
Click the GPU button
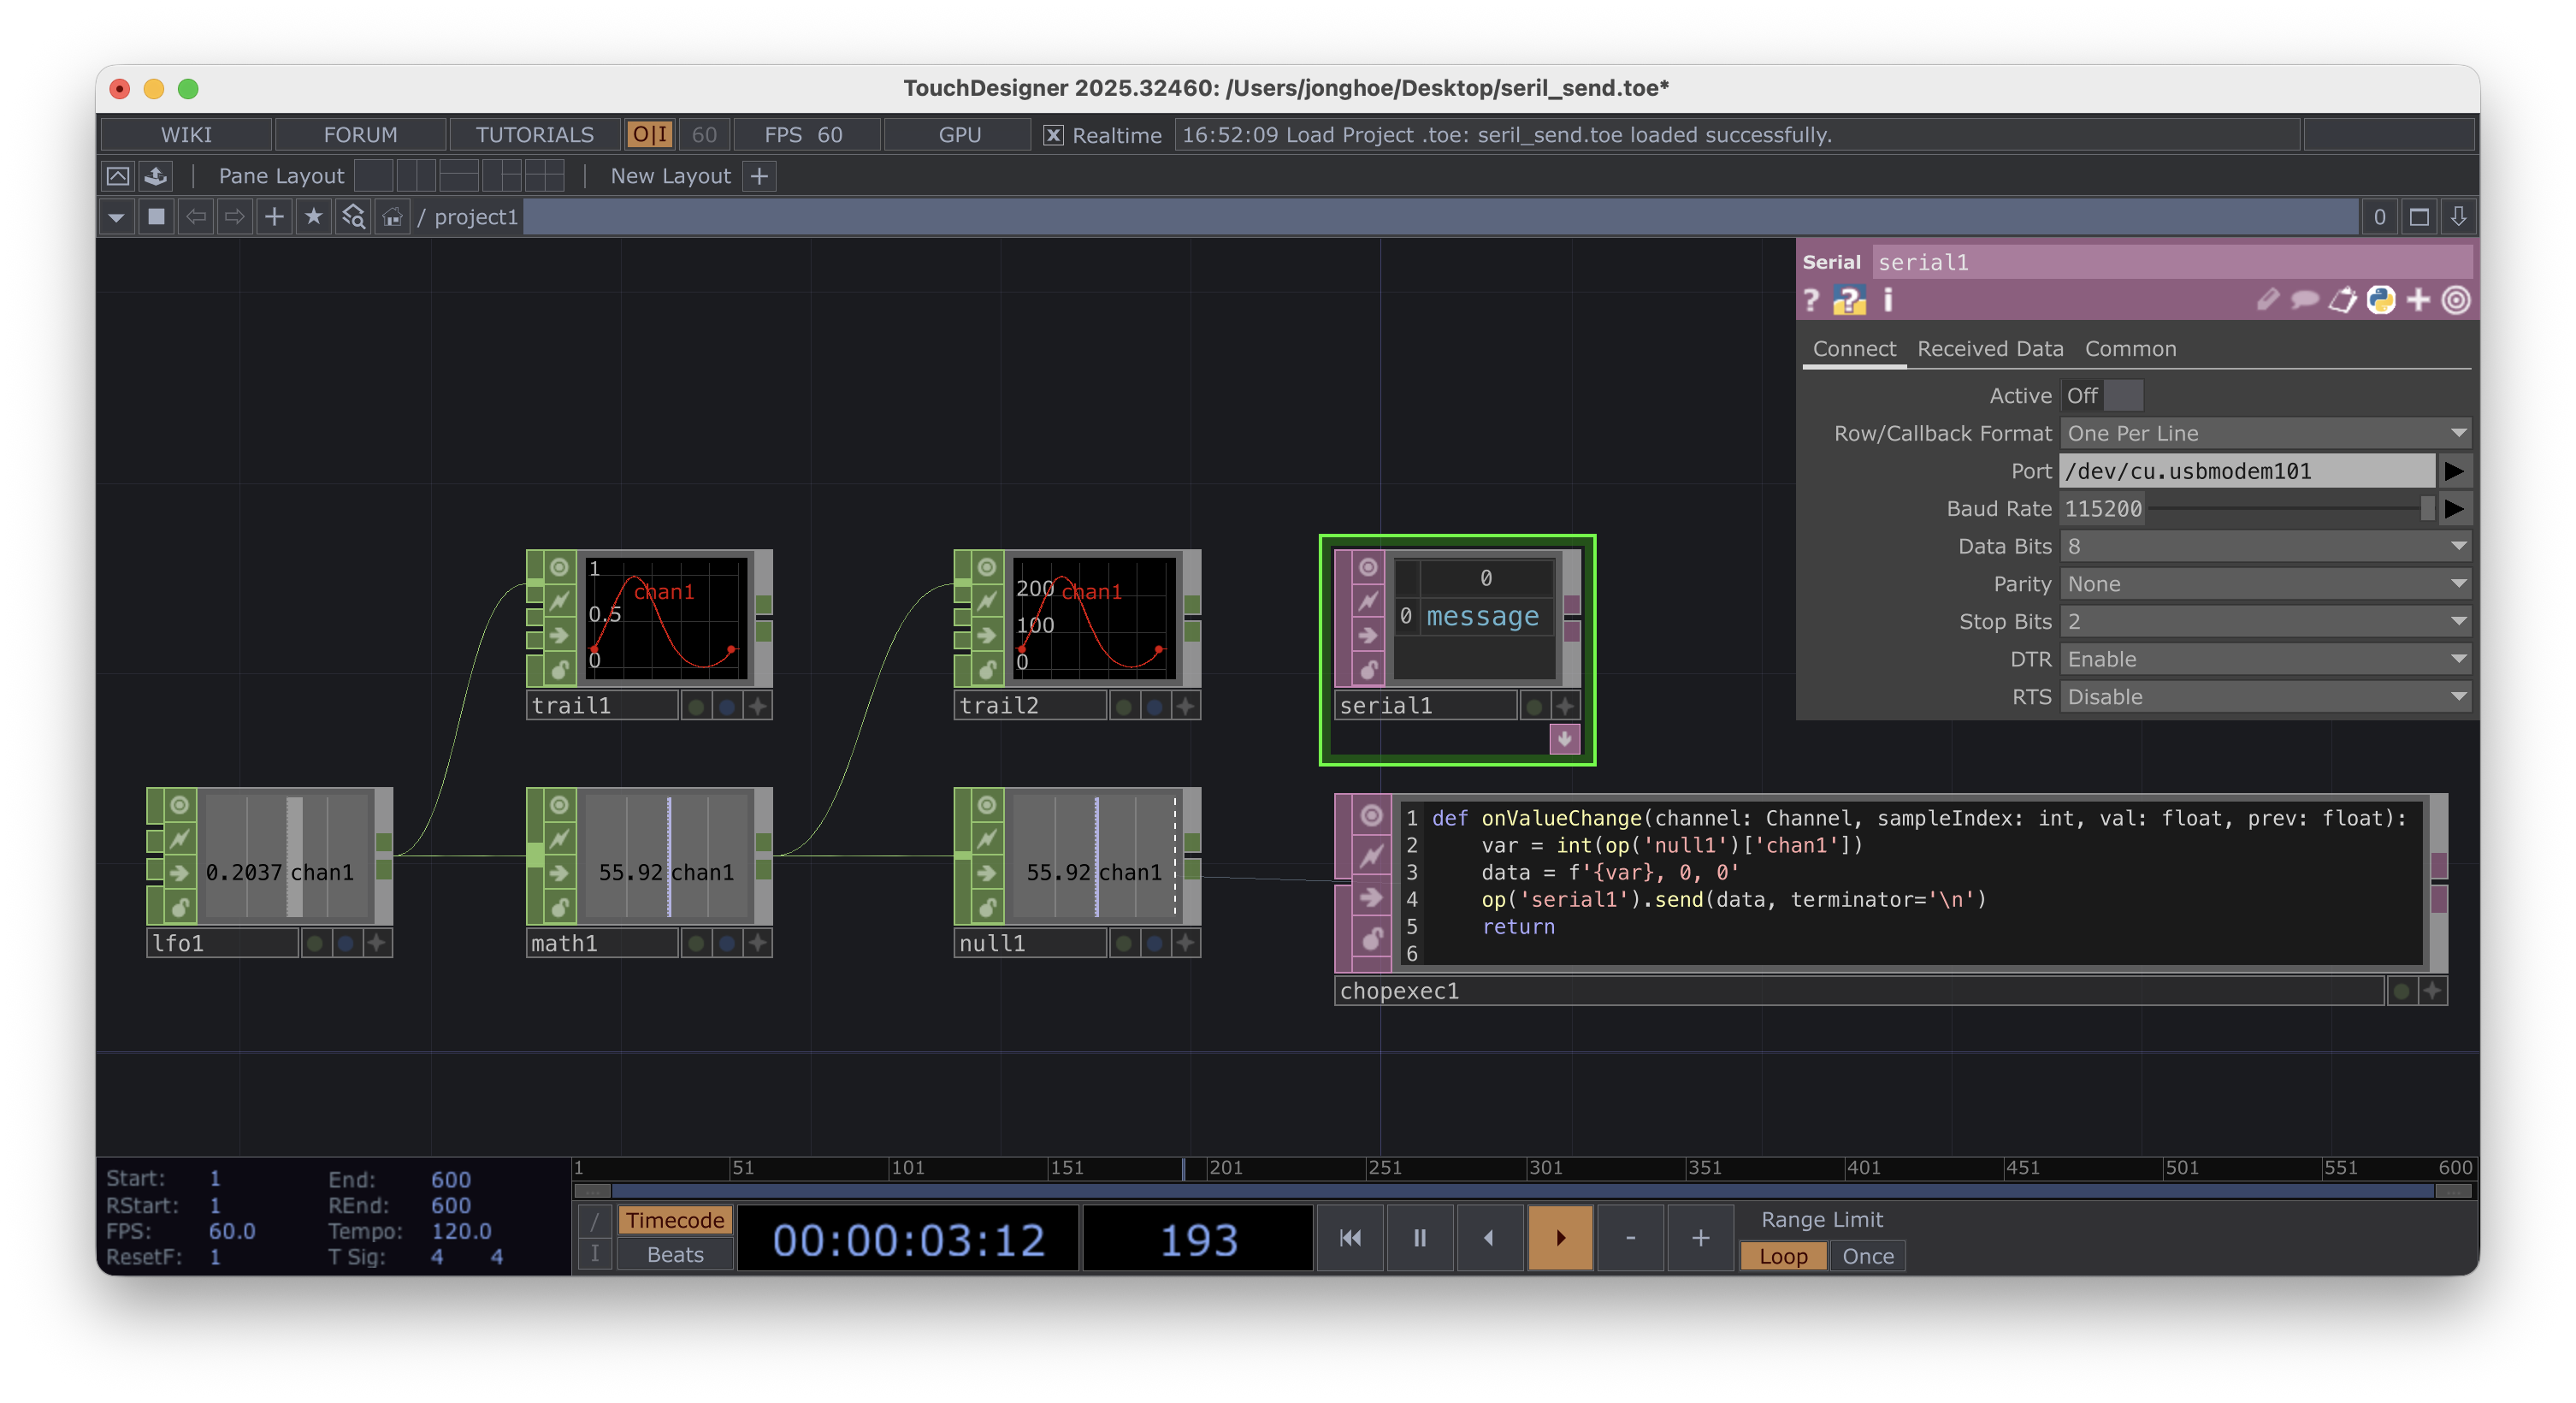[x=959, y=134]
